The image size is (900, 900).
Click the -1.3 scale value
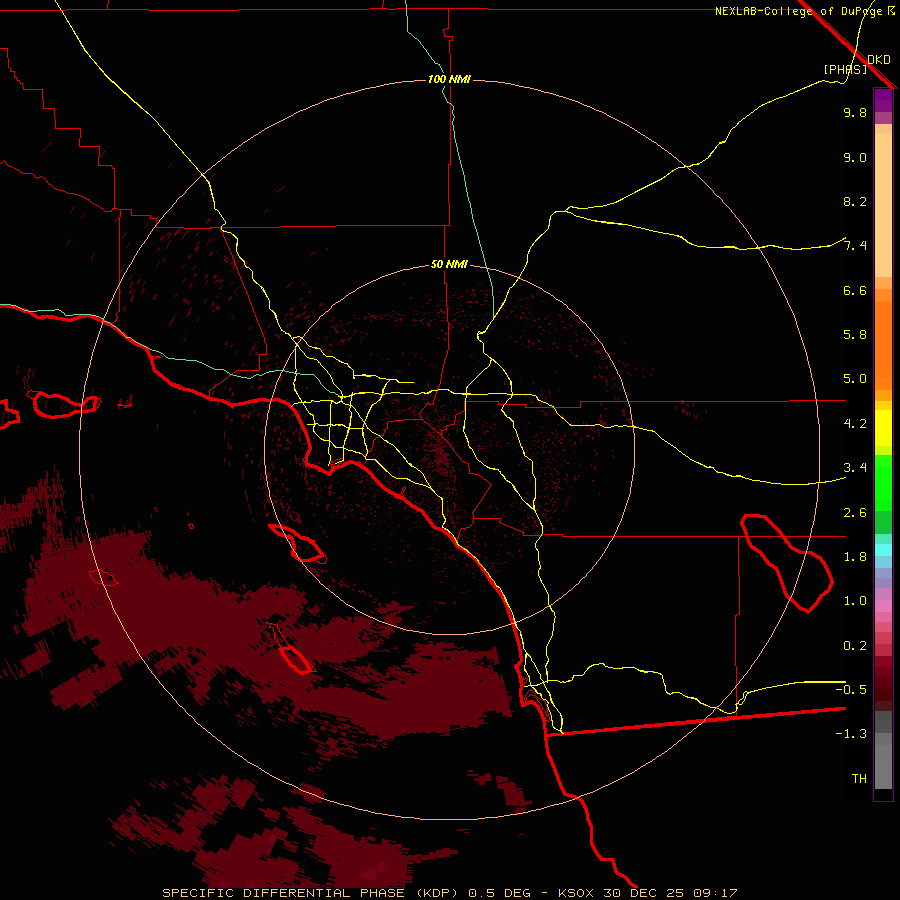tap(851, 734)
